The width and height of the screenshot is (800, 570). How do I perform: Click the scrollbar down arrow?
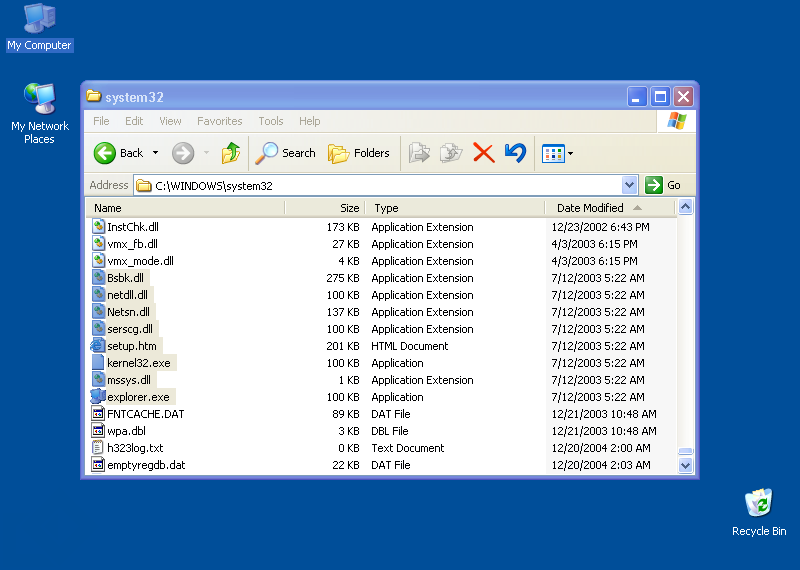[x=685, y=465]
